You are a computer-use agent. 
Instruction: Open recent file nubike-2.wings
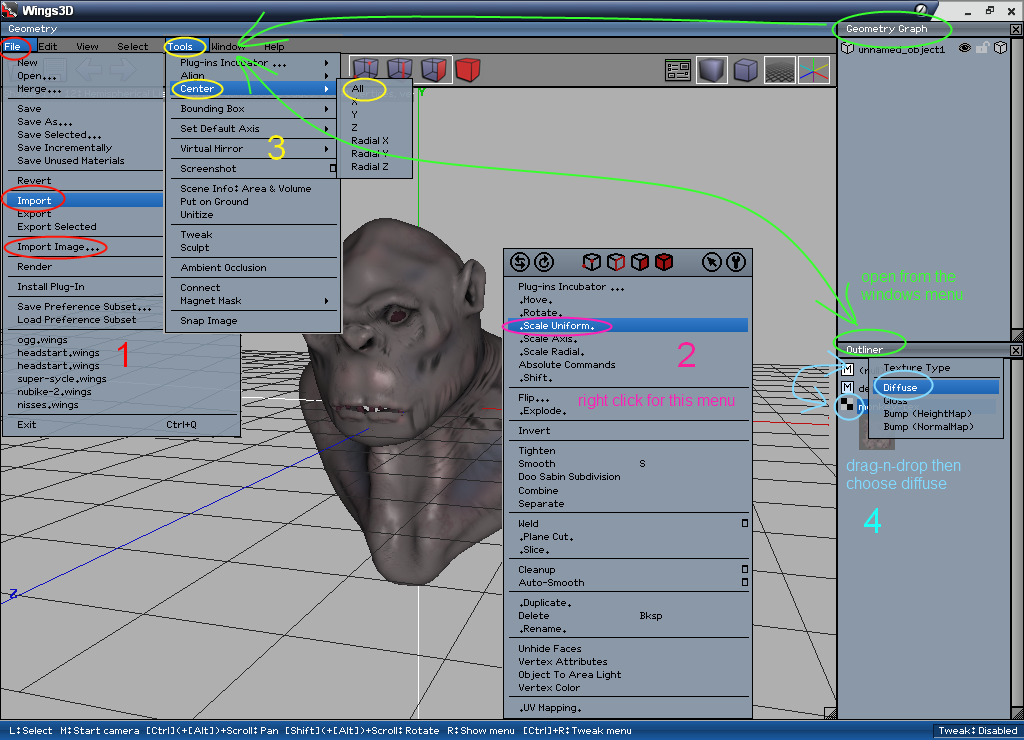click(54, 392)
